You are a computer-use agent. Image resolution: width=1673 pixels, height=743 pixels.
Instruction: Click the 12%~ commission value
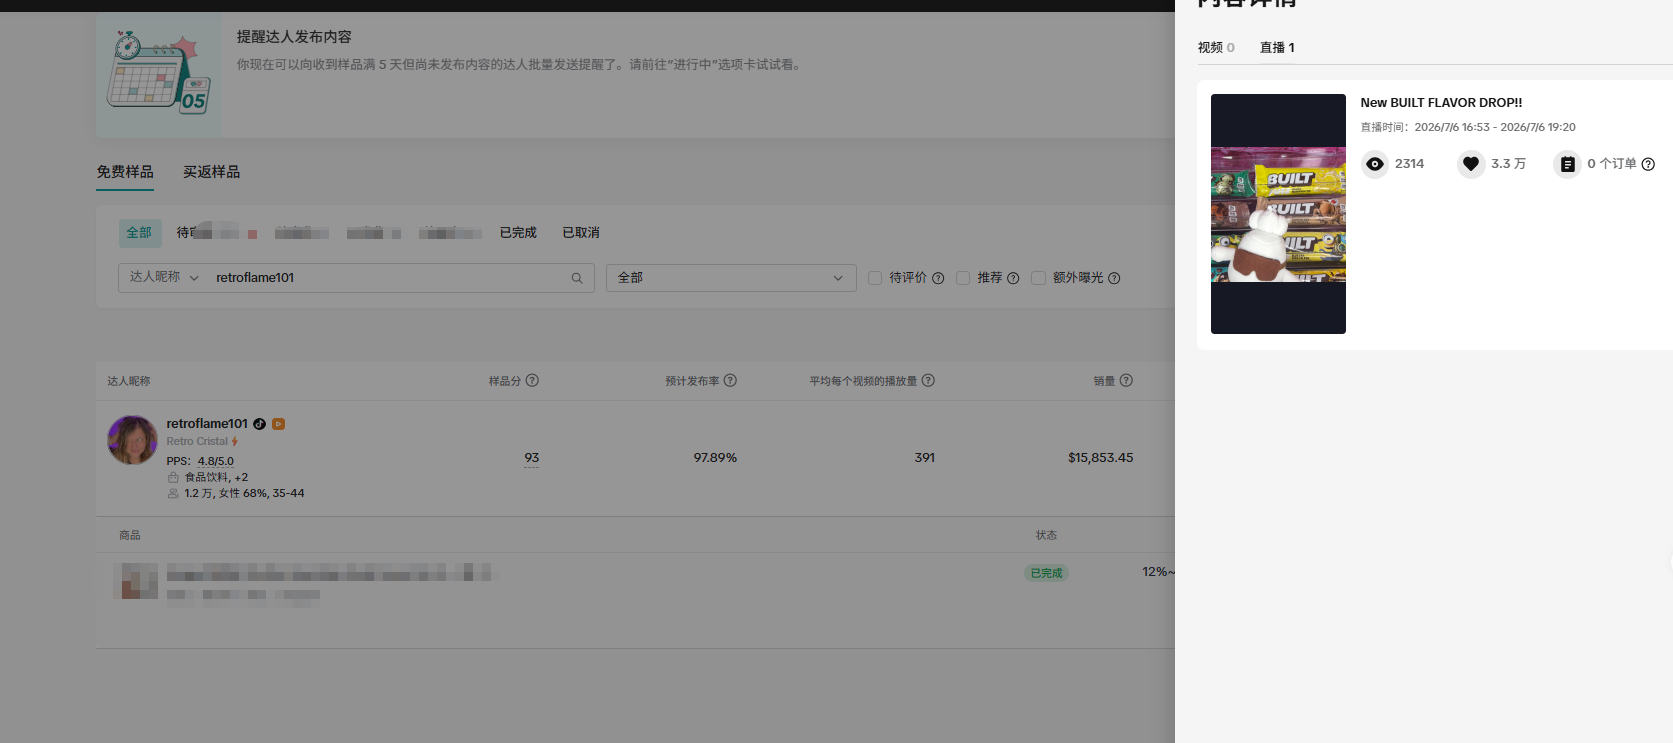tap(1158, 572)
